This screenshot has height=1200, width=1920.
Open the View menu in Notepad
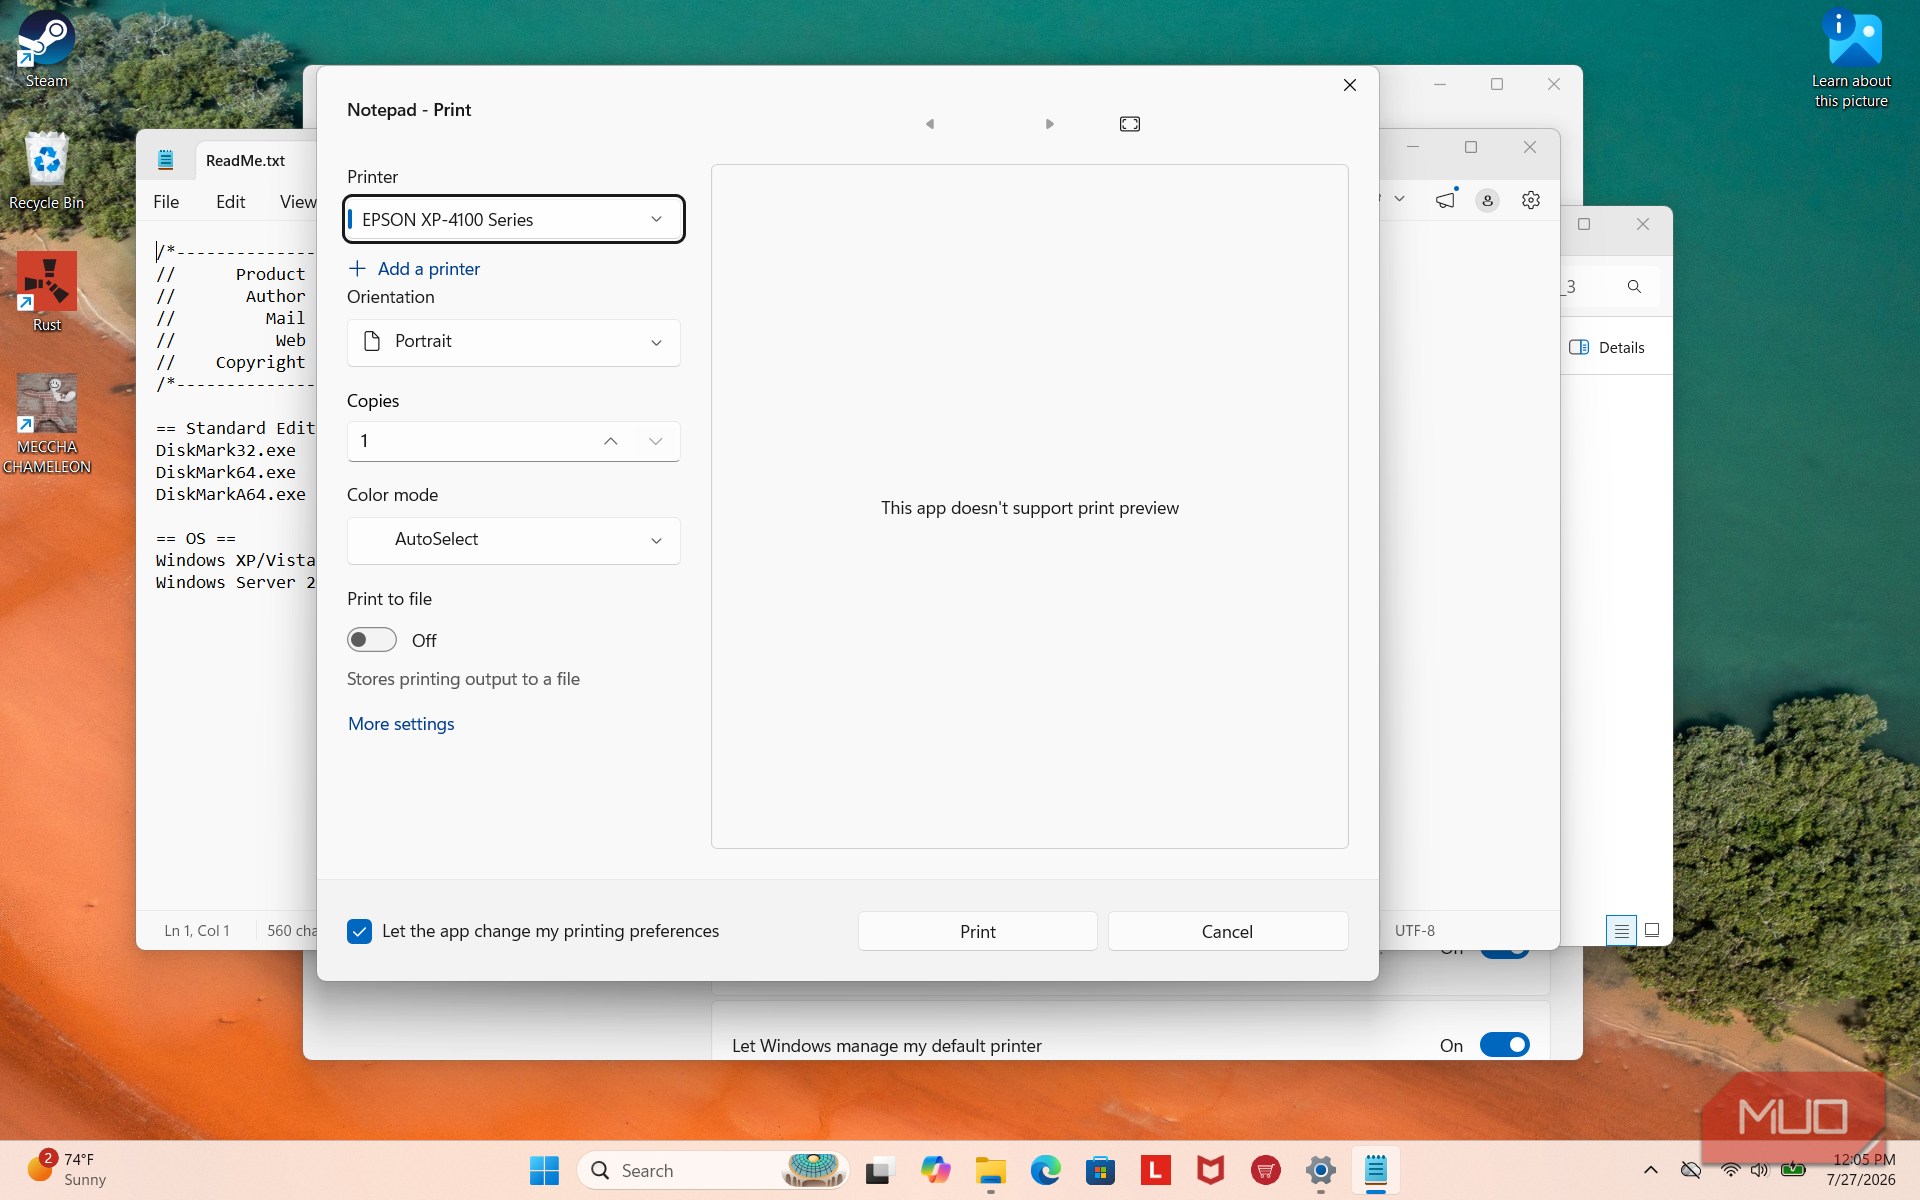[297, 202]
